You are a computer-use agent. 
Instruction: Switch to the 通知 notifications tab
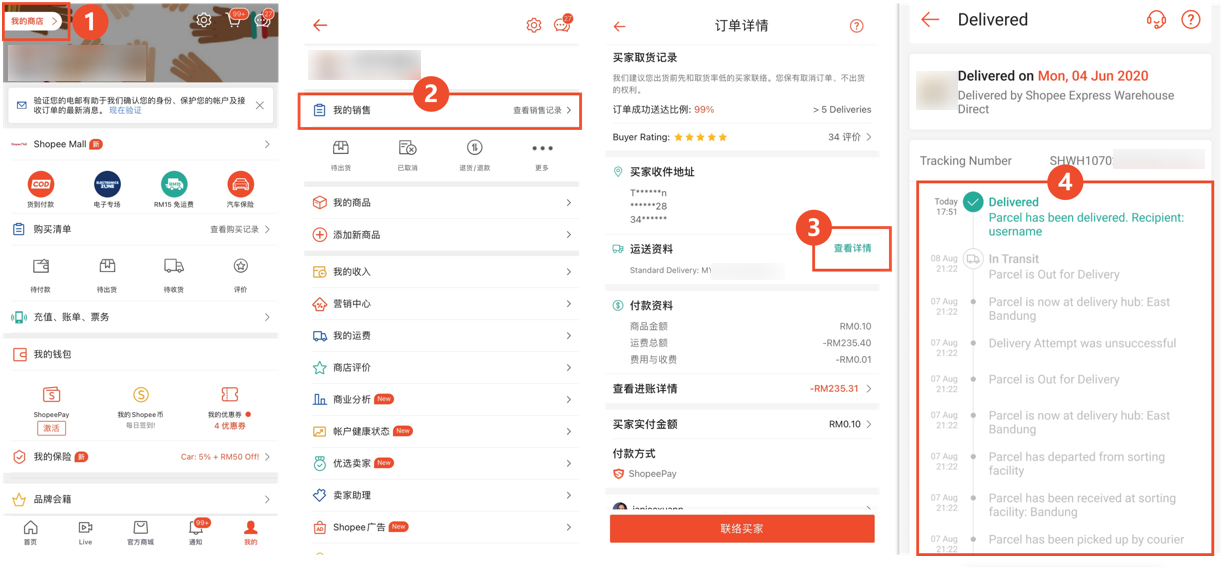pyautogui.click(x=196, y=532)
